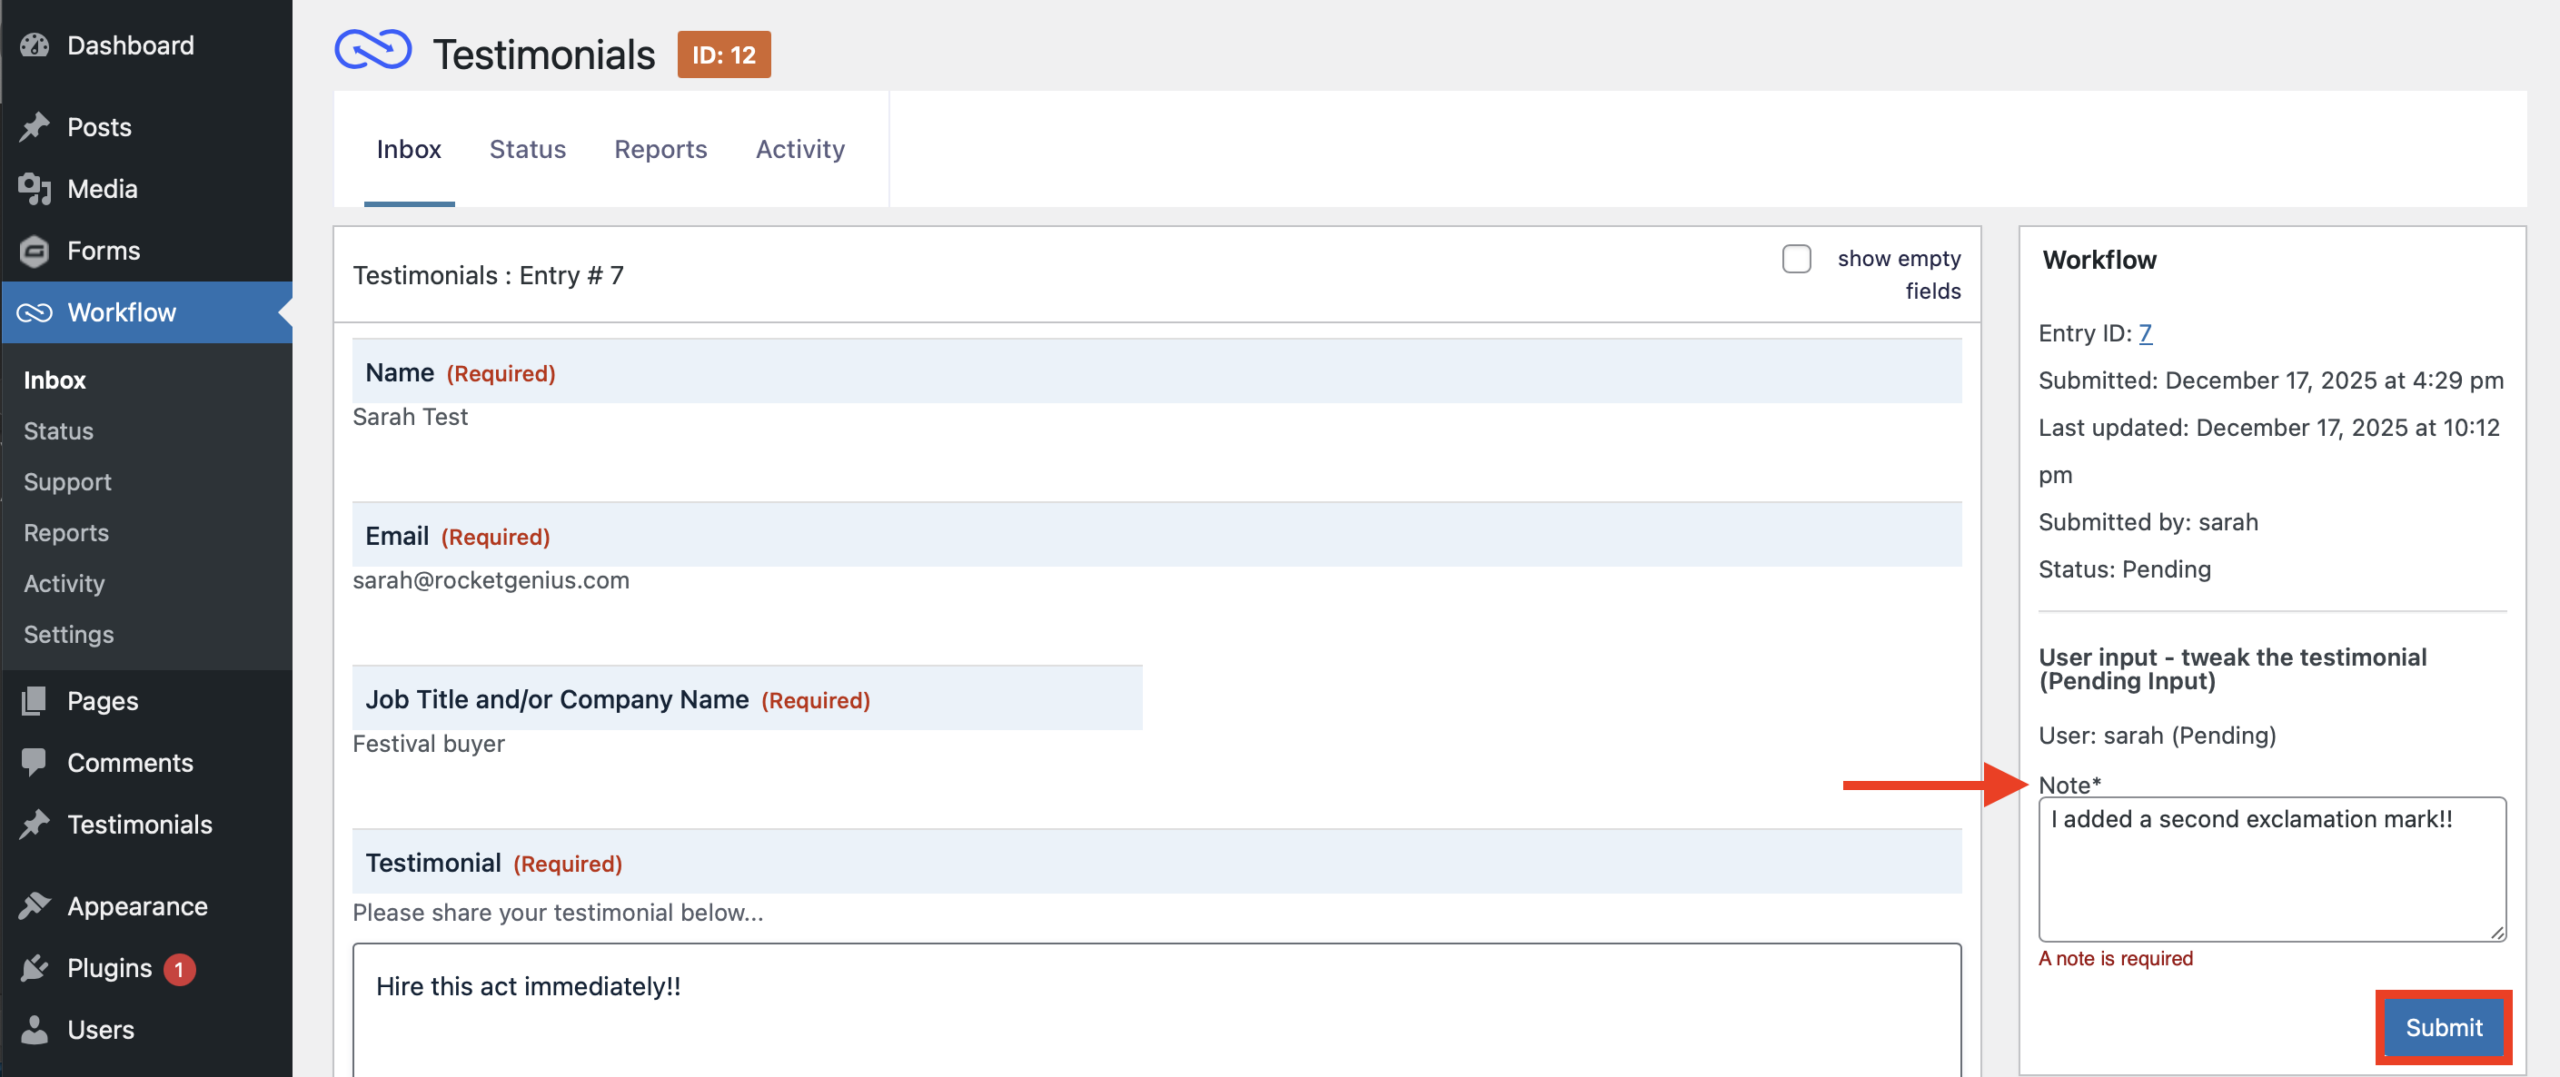The height and width of the screenshot is (1077, 2560).
Task: Click the Users sidebar icon
Action: [36, 1029]
